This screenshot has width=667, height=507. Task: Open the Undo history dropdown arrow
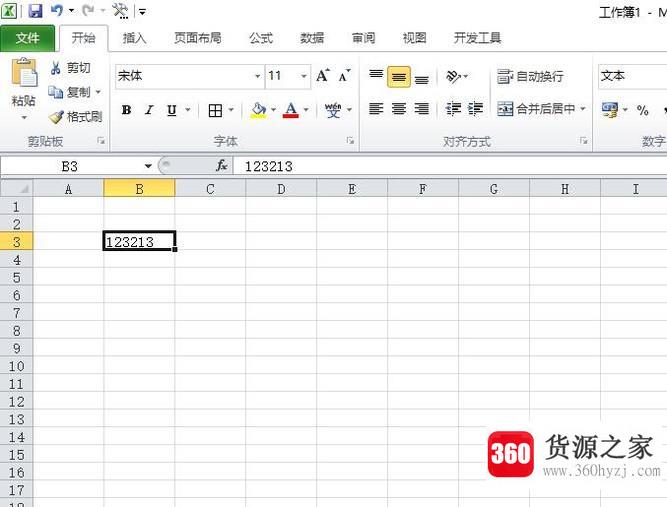pos(71,11)
